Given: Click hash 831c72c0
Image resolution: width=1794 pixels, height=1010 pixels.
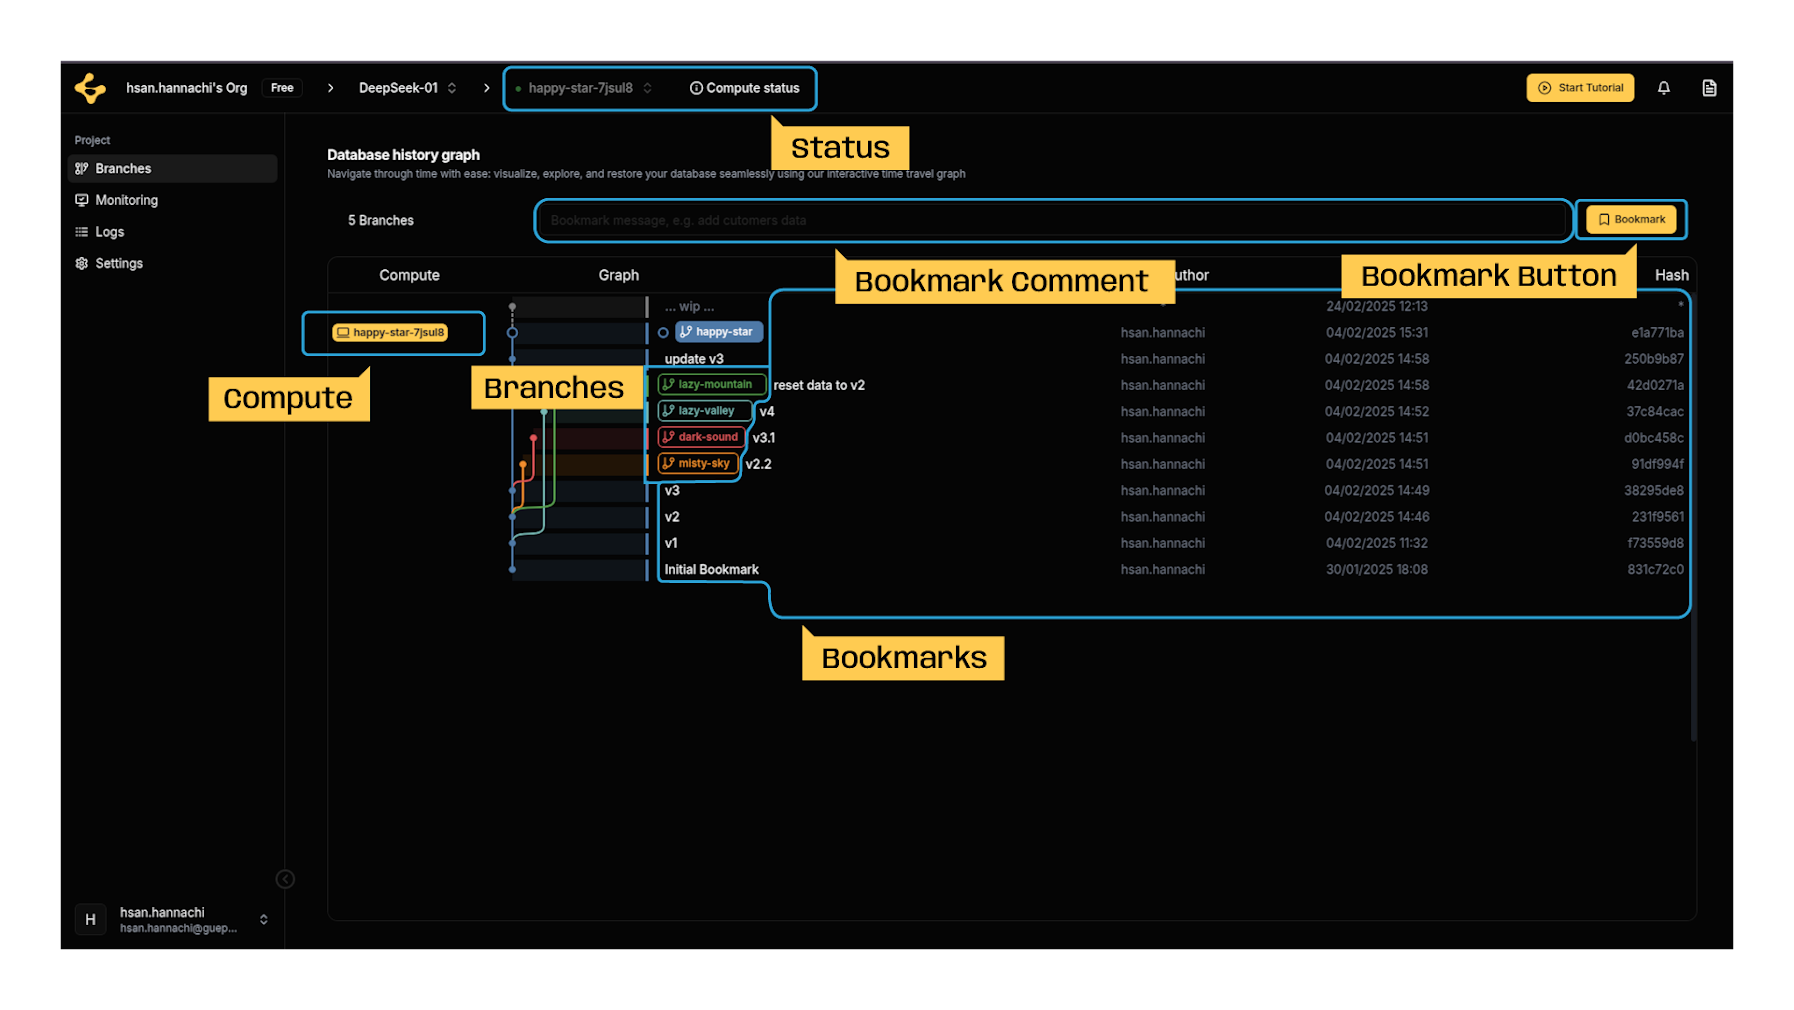Looking at the screenshot, I should (x=1655, y=570).
